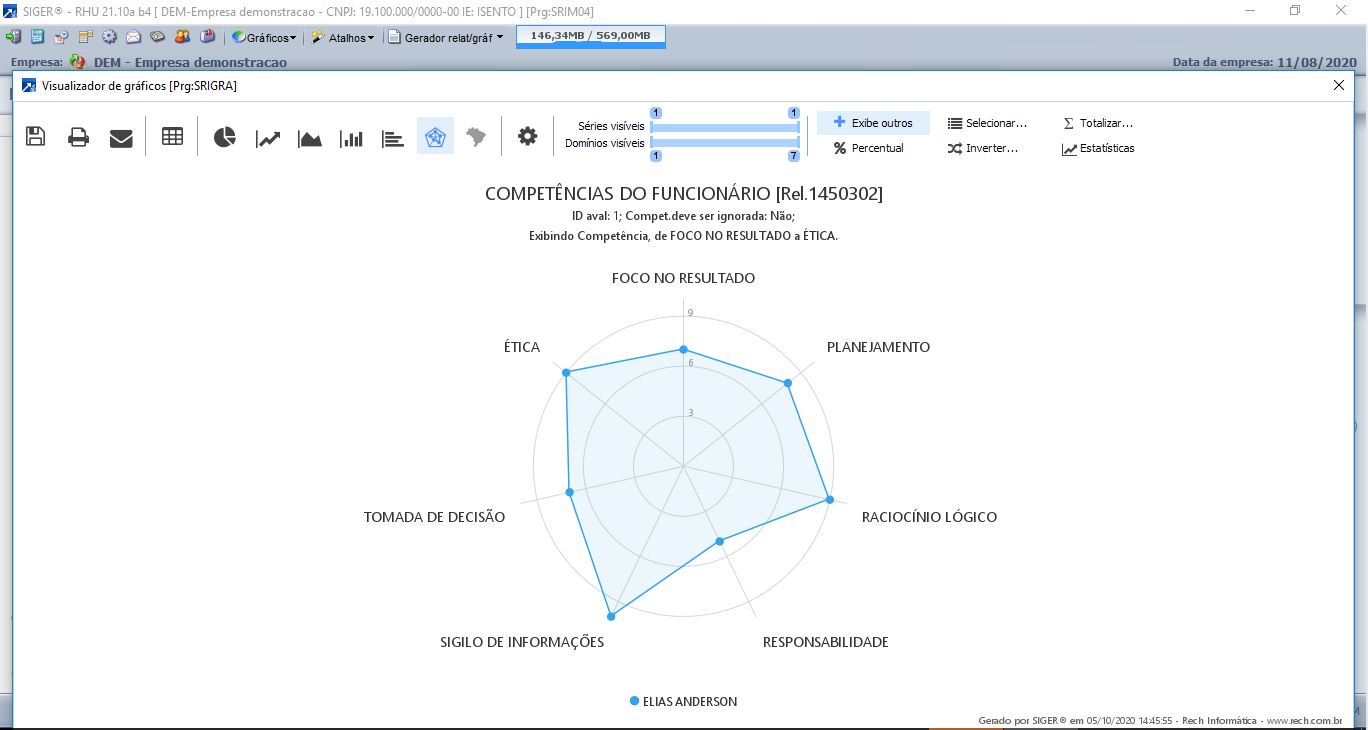This screenshot has height=730, width=1368.
Task: Click the memory usage indicator 146,34MB / 569,00MB
Action: click(x=590, y=36)
